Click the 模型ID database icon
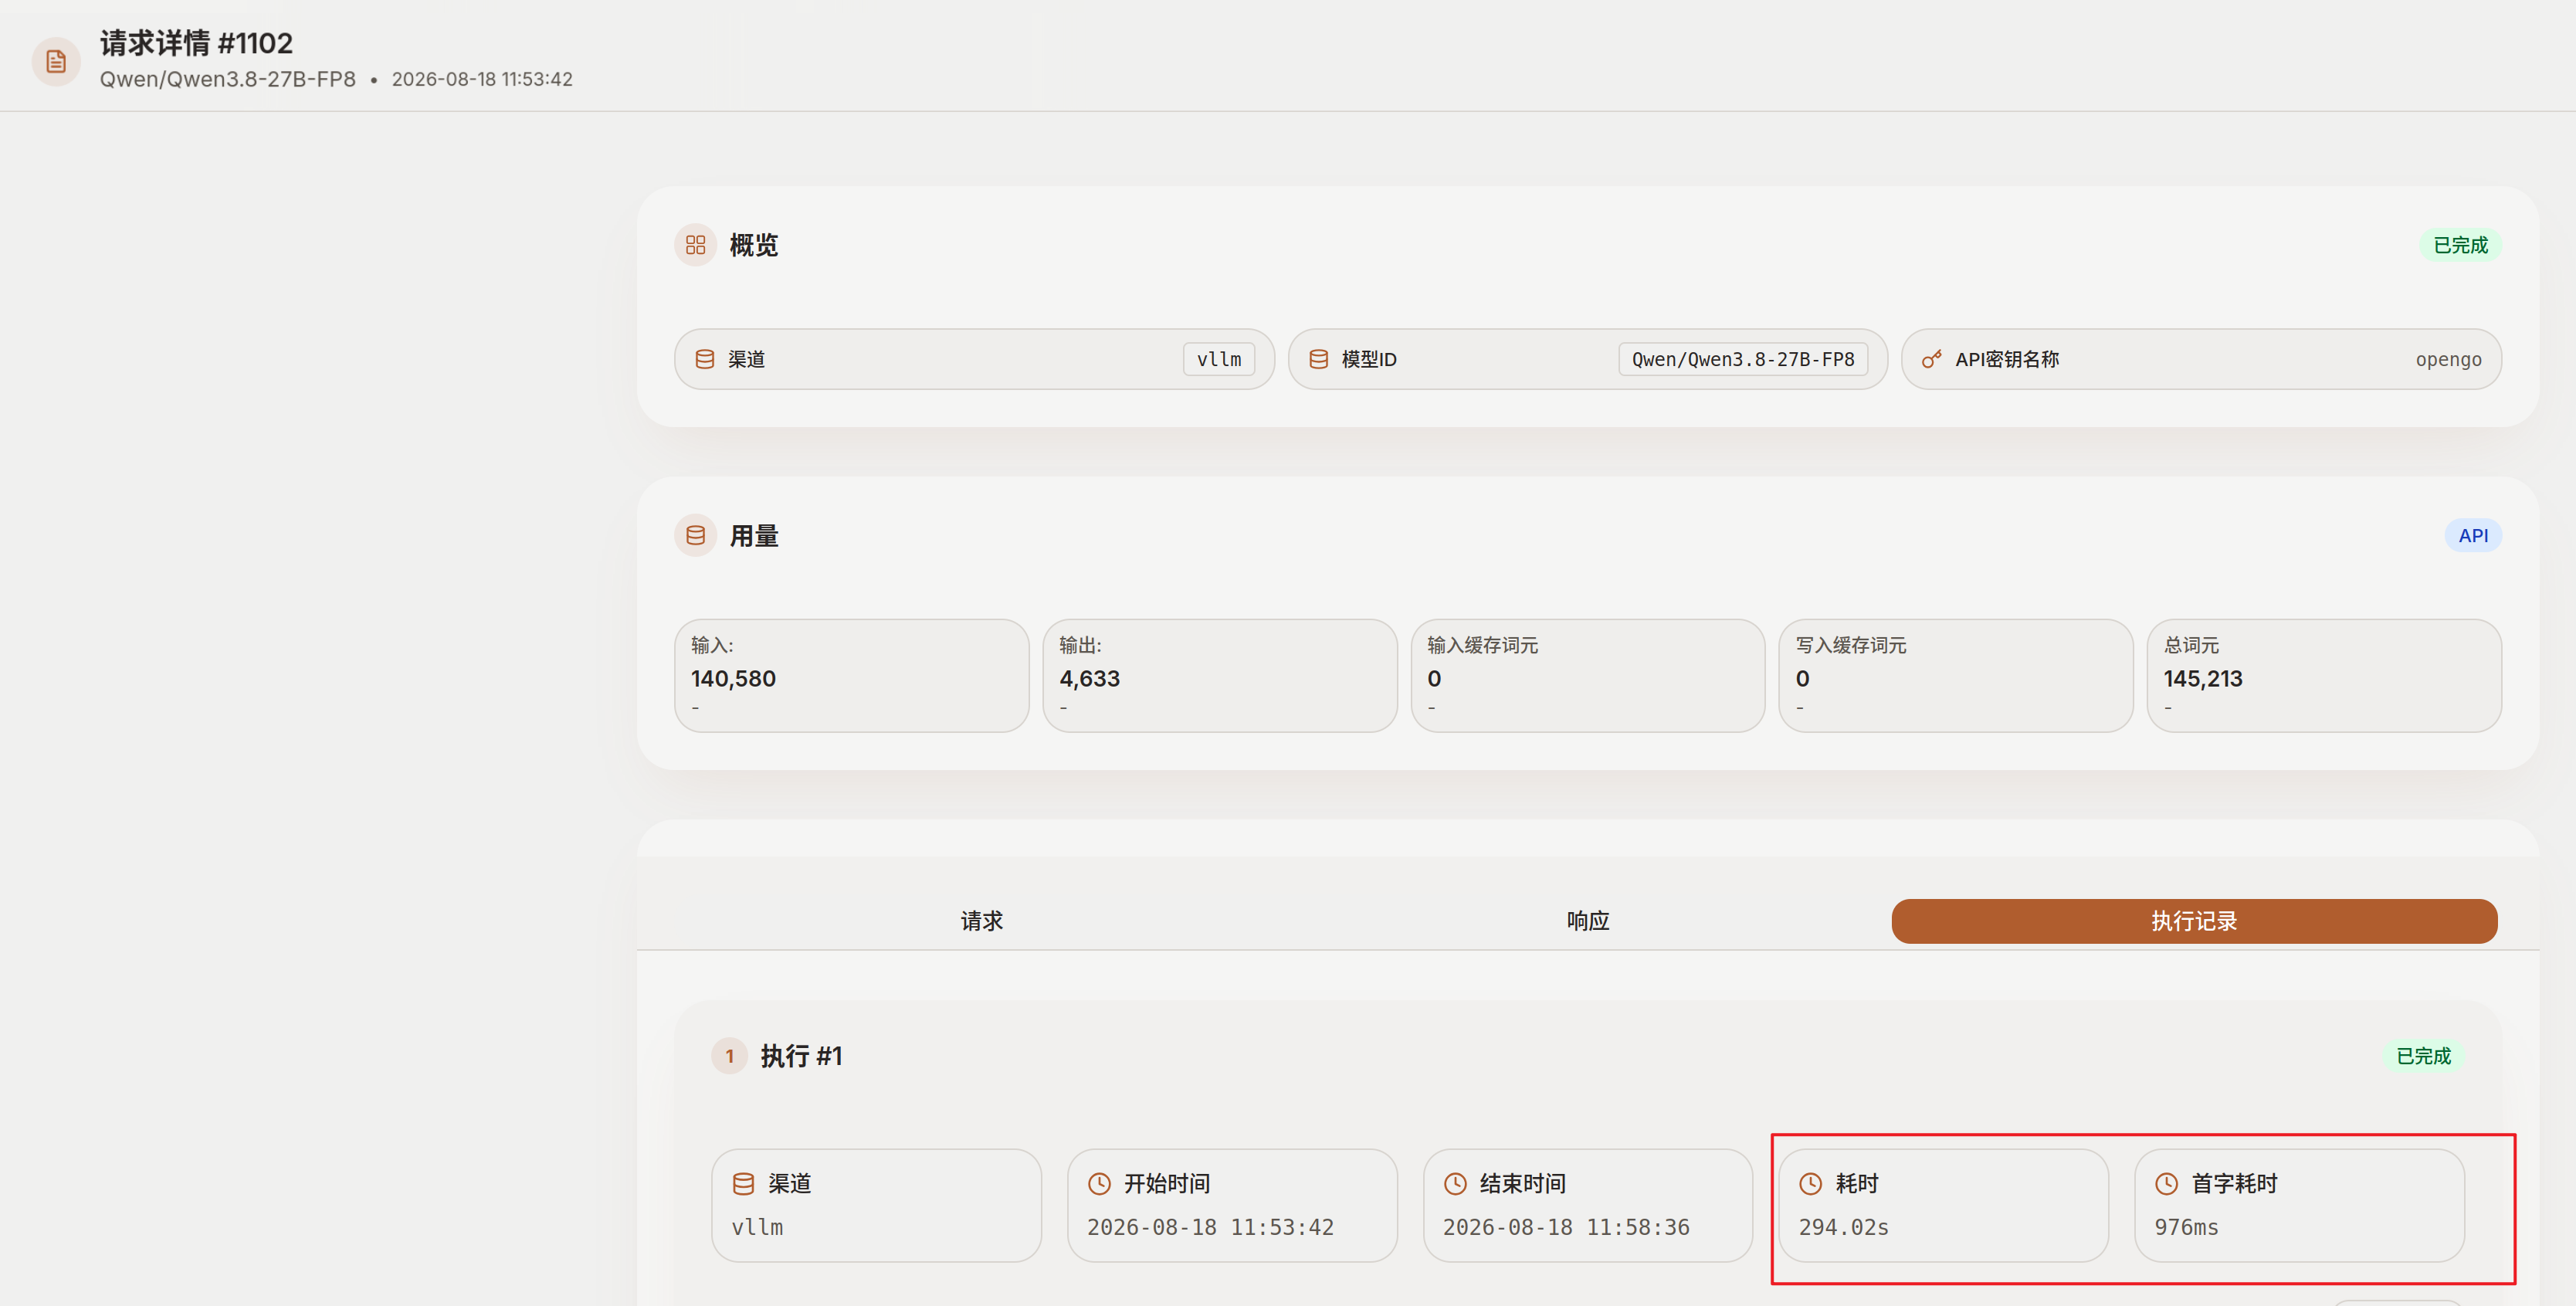 1319,359
